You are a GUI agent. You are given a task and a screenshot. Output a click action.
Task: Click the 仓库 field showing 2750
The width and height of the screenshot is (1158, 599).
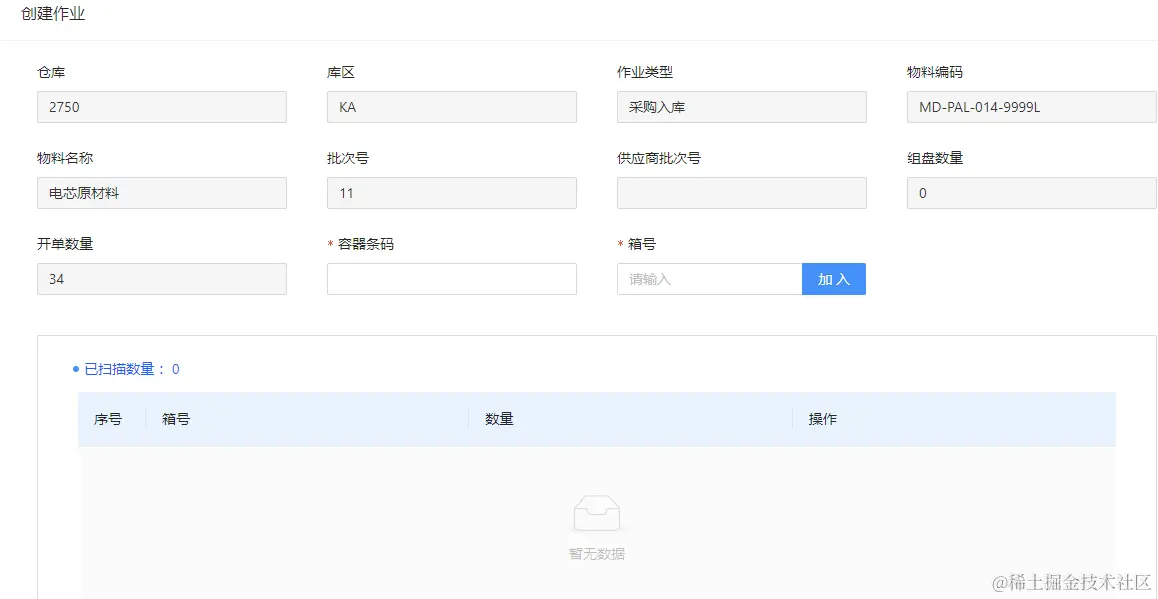pyautogui.click(x=162, y=107)
